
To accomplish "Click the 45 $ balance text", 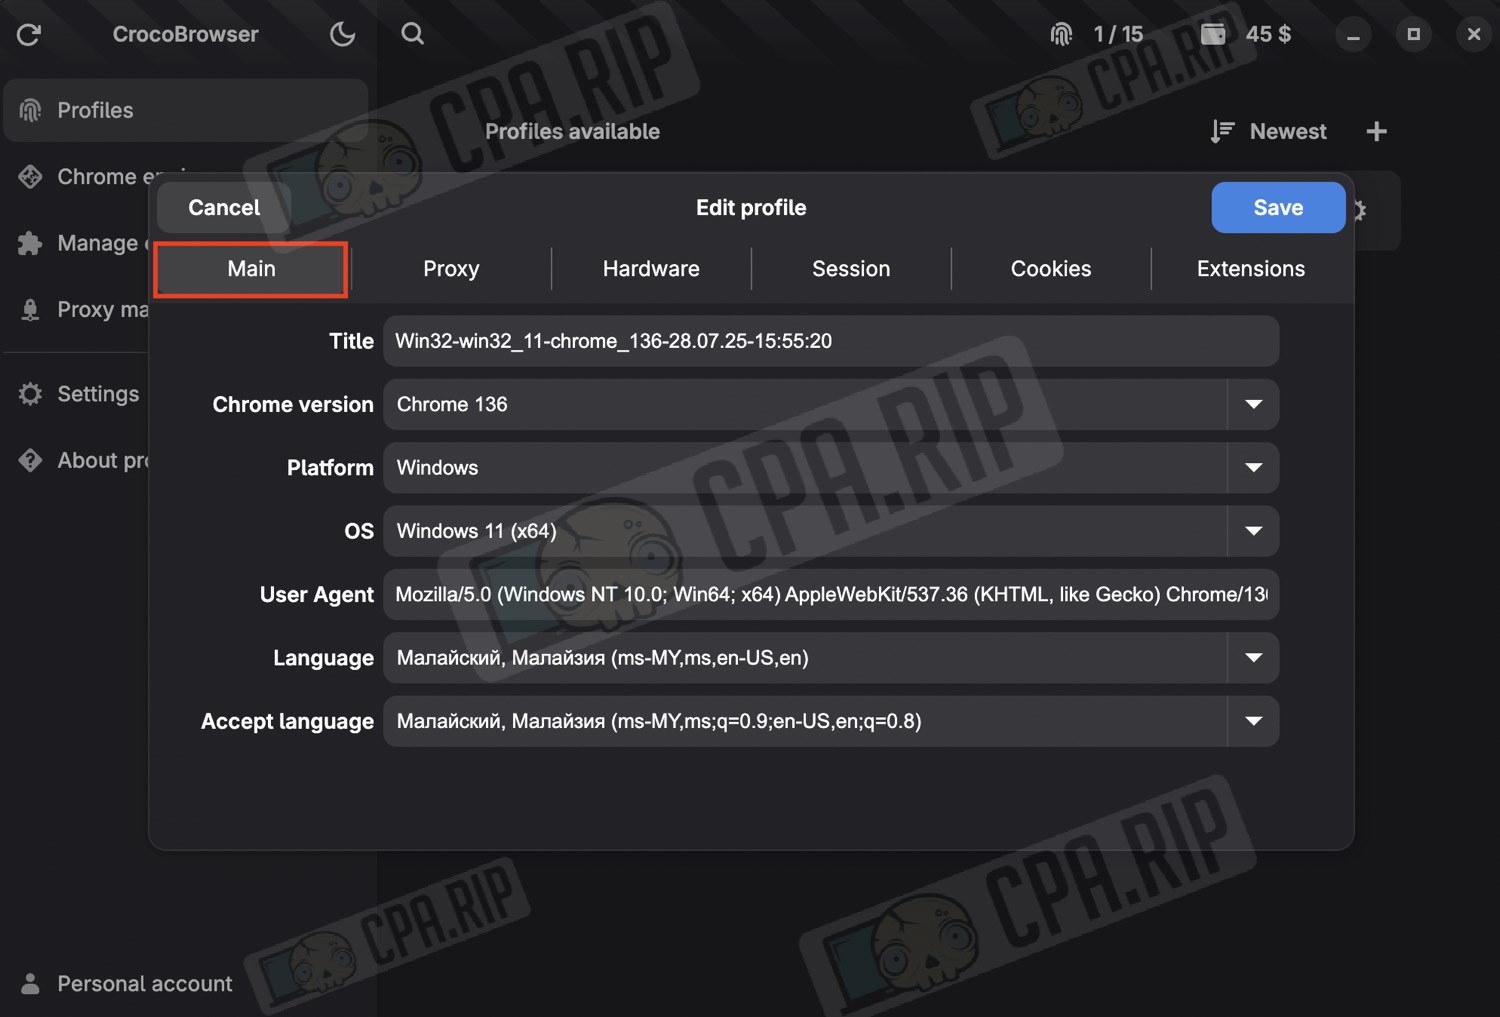I will click(1268, 34).
